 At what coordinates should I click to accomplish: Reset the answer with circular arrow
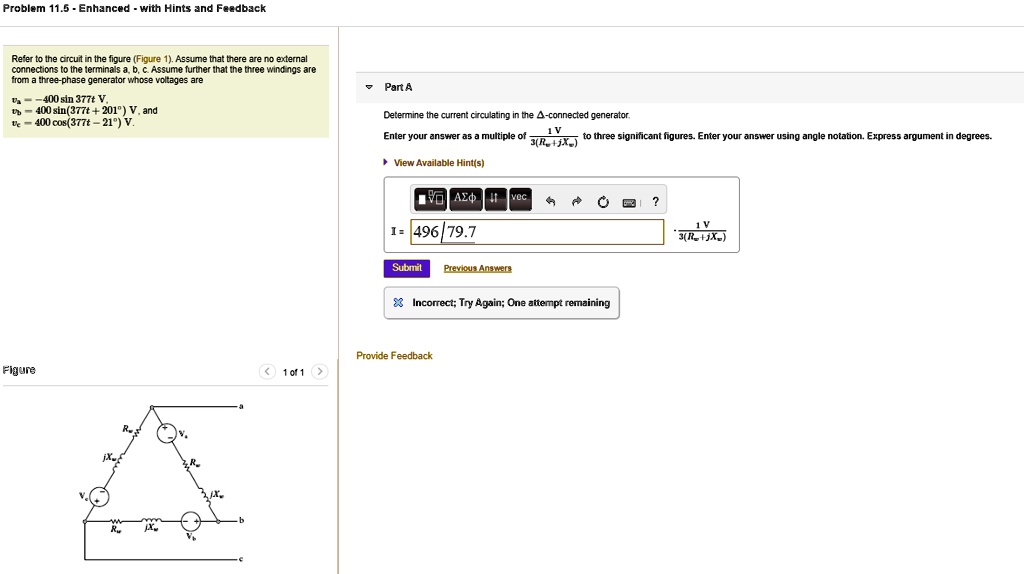(x=603, y=201)
